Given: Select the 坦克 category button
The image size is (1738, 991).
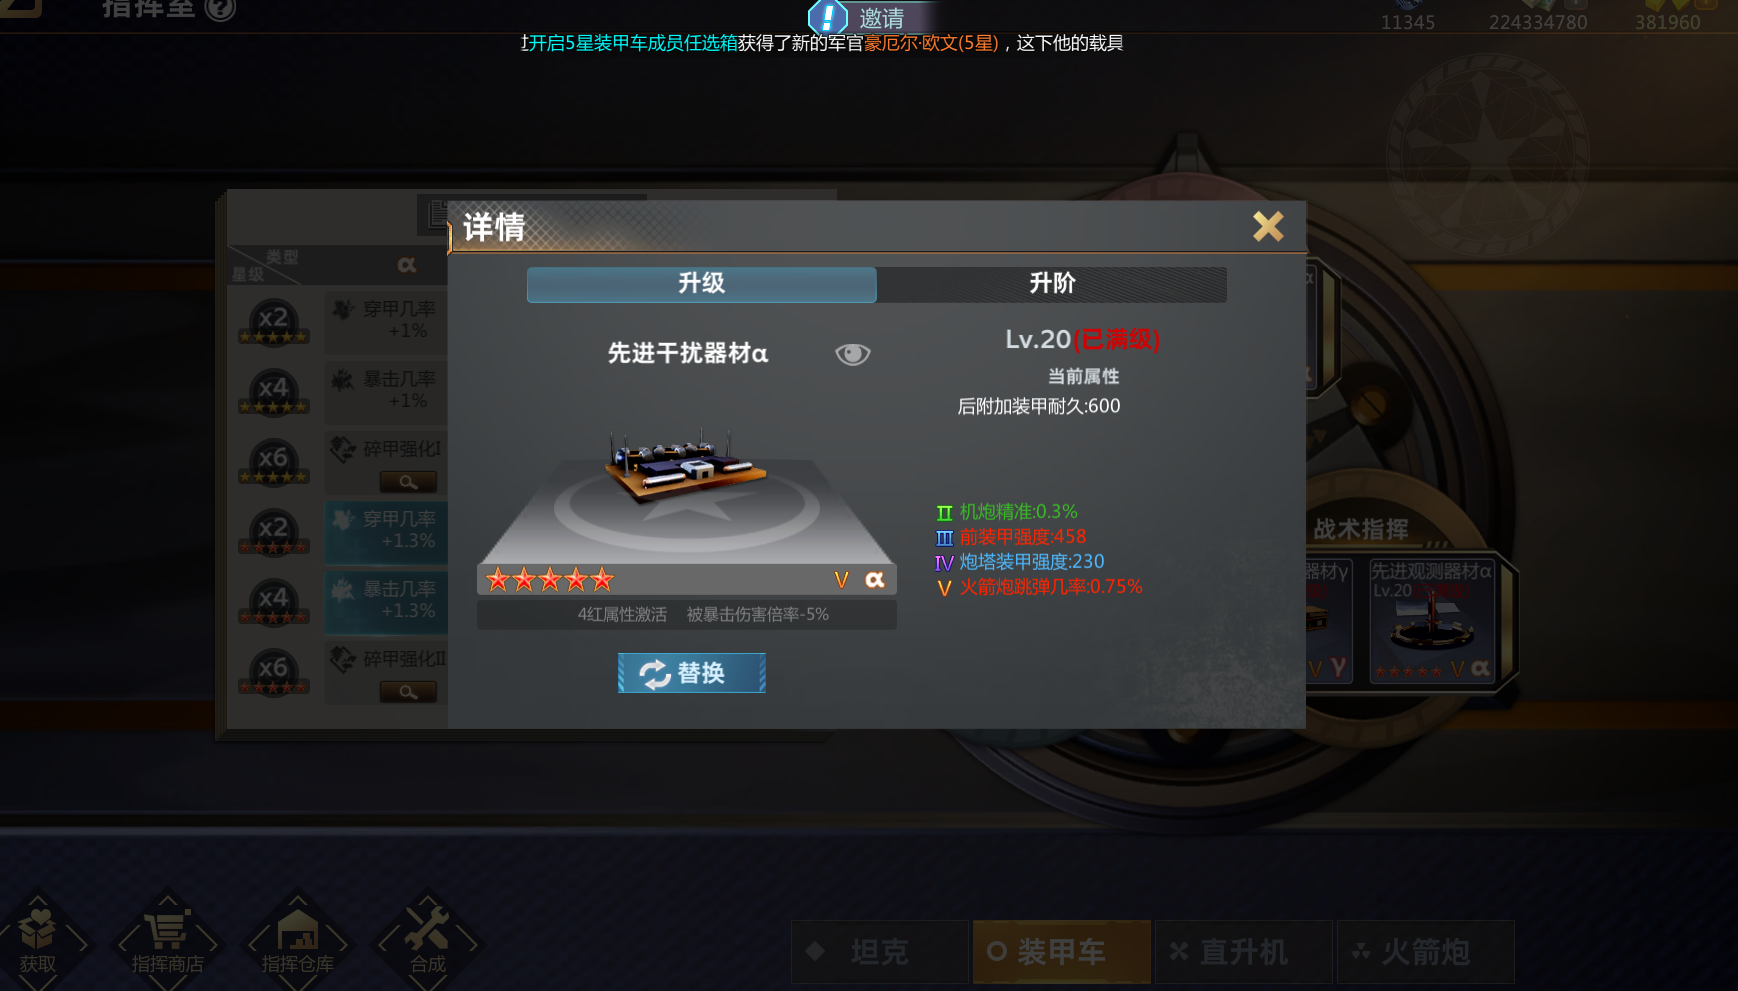Looking at the screenshot, I should [880, 952].
